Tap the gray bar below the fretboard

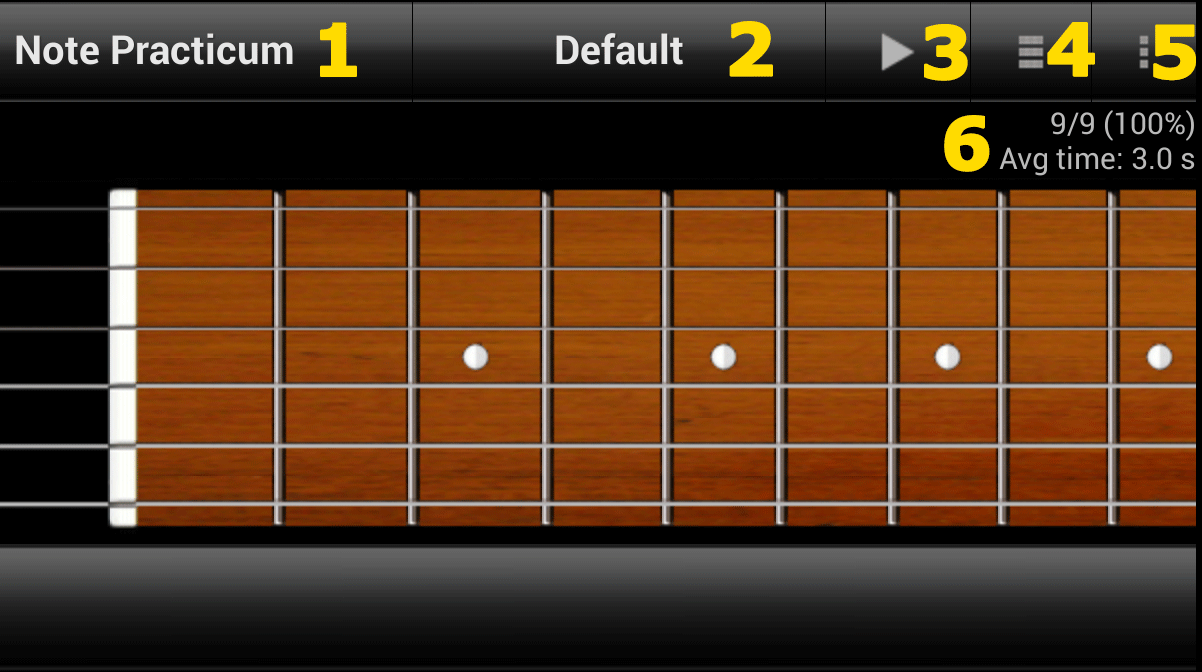pos(598,606)
